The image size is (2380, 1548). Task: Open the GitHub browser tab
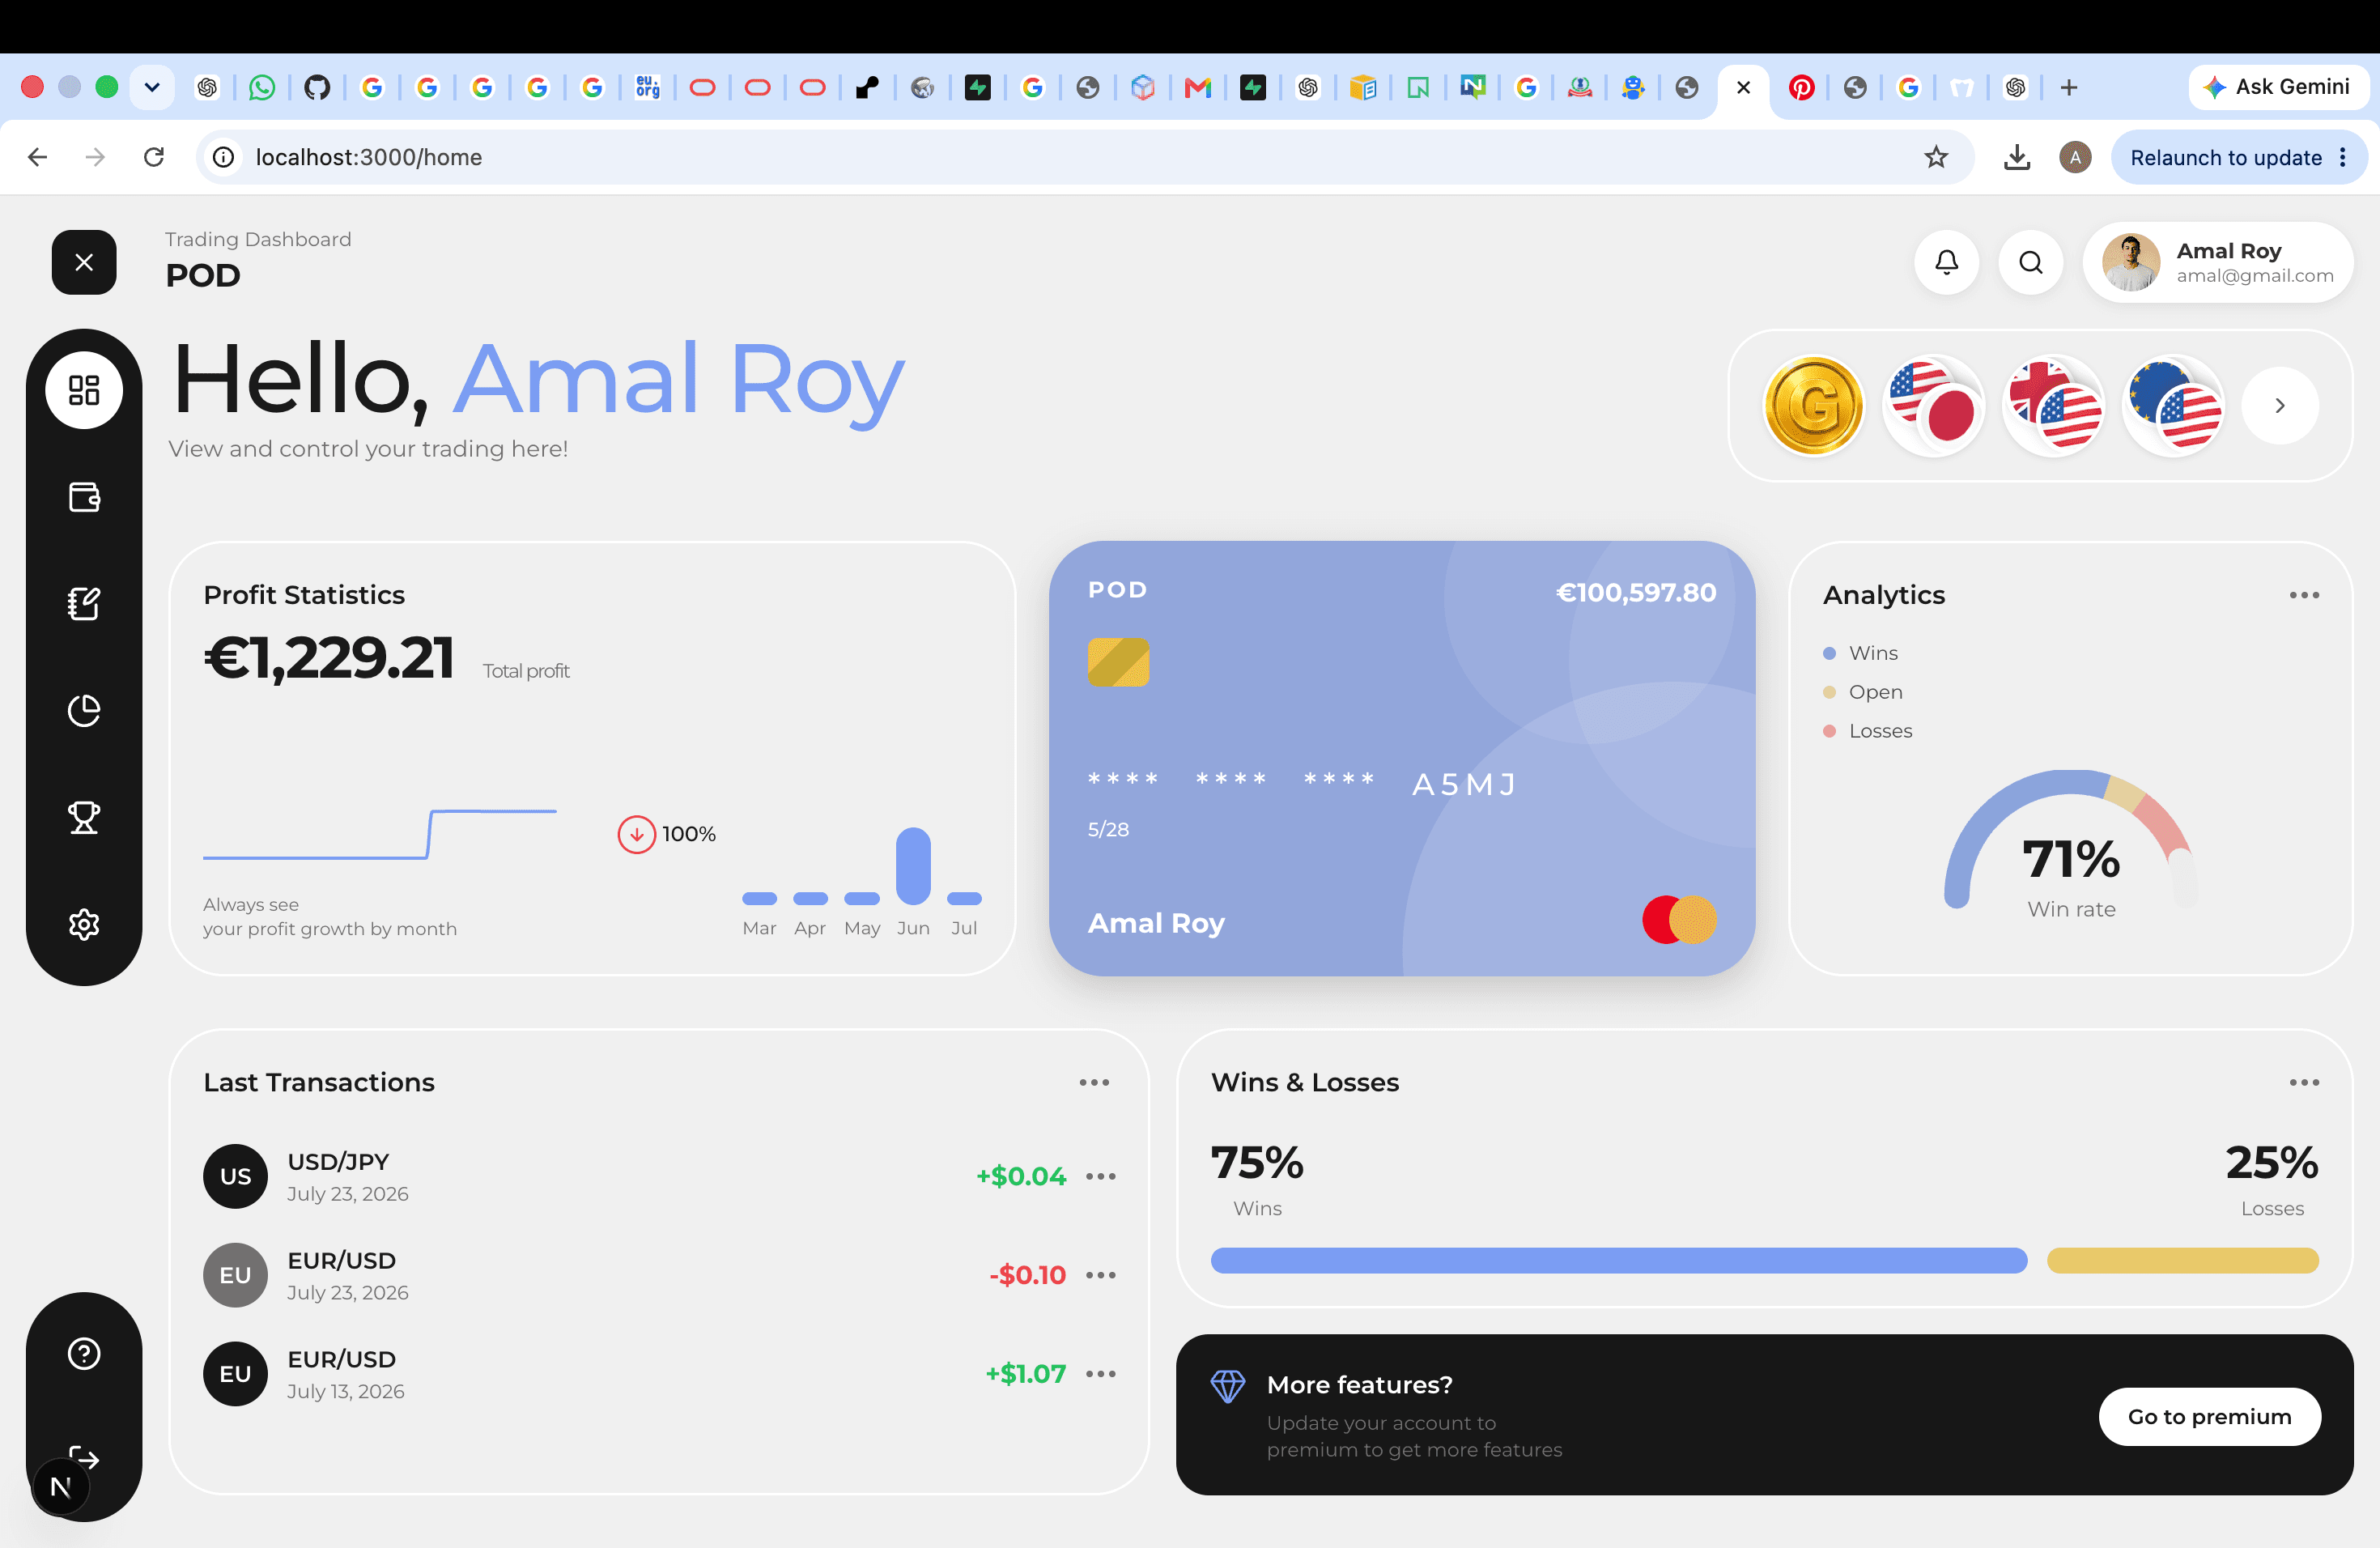[317, 87]
